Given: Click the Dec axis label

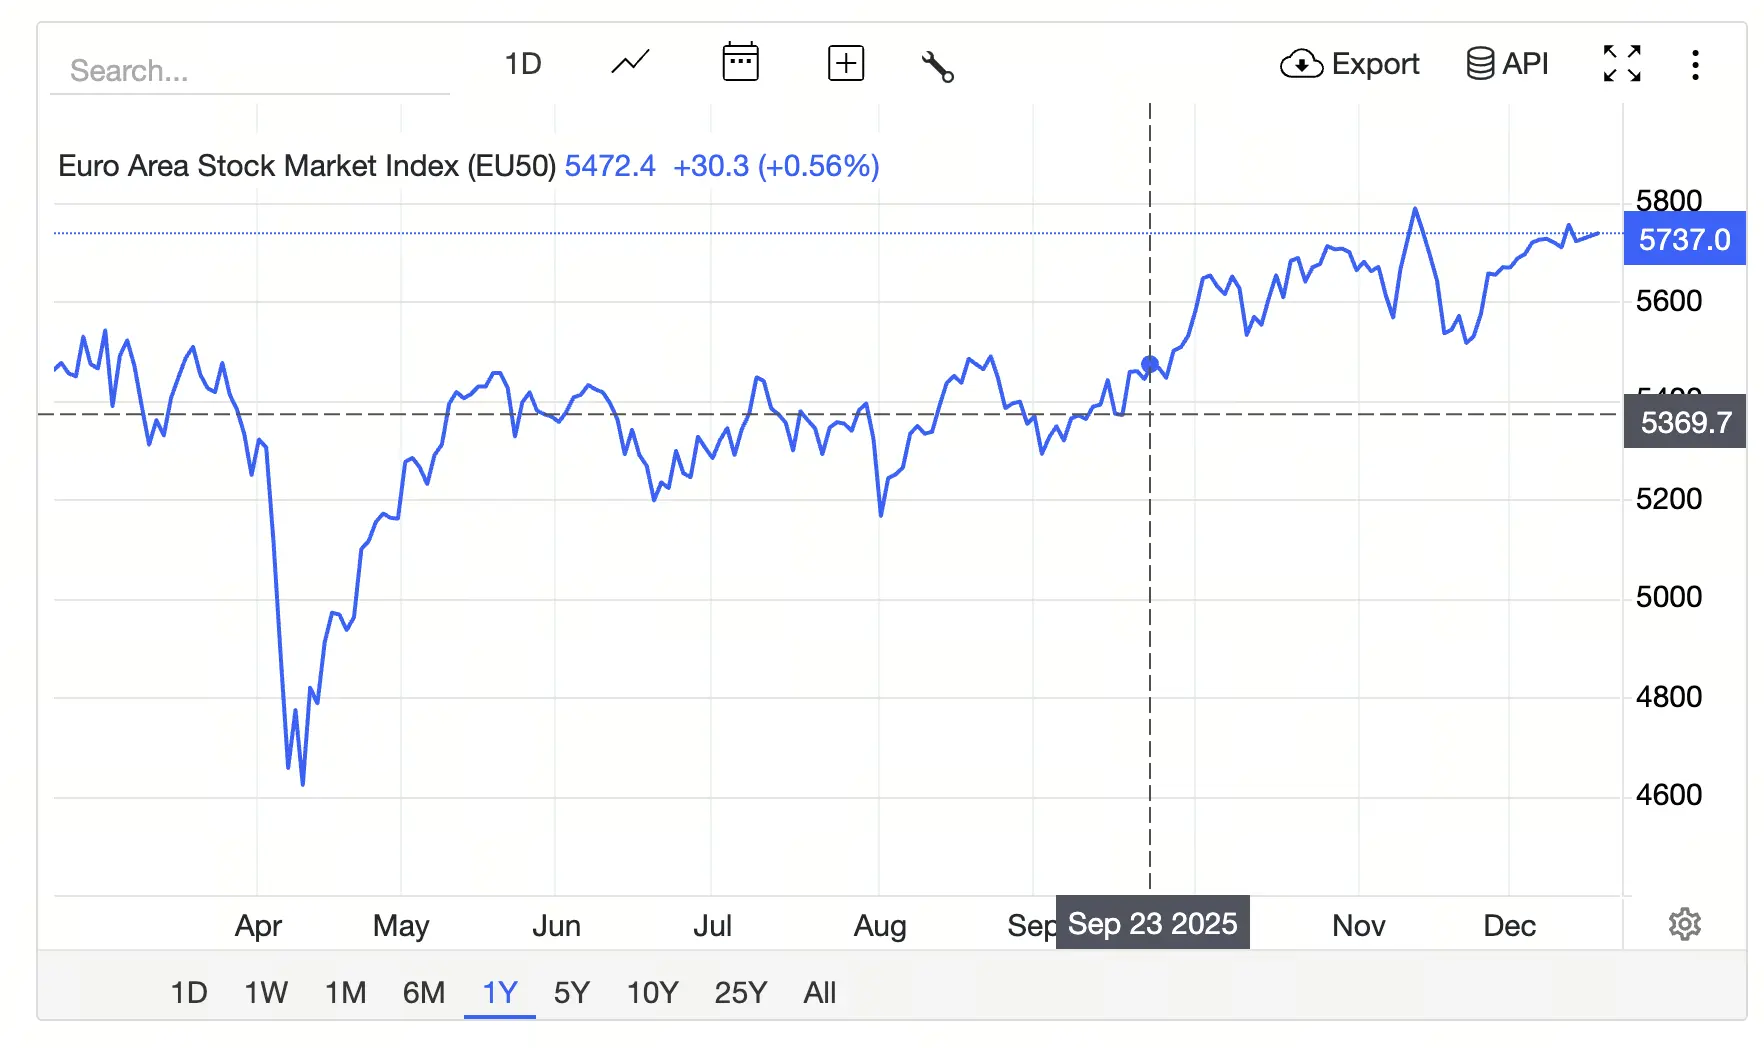Looking at the screenshot, I should pos(1509,926).
